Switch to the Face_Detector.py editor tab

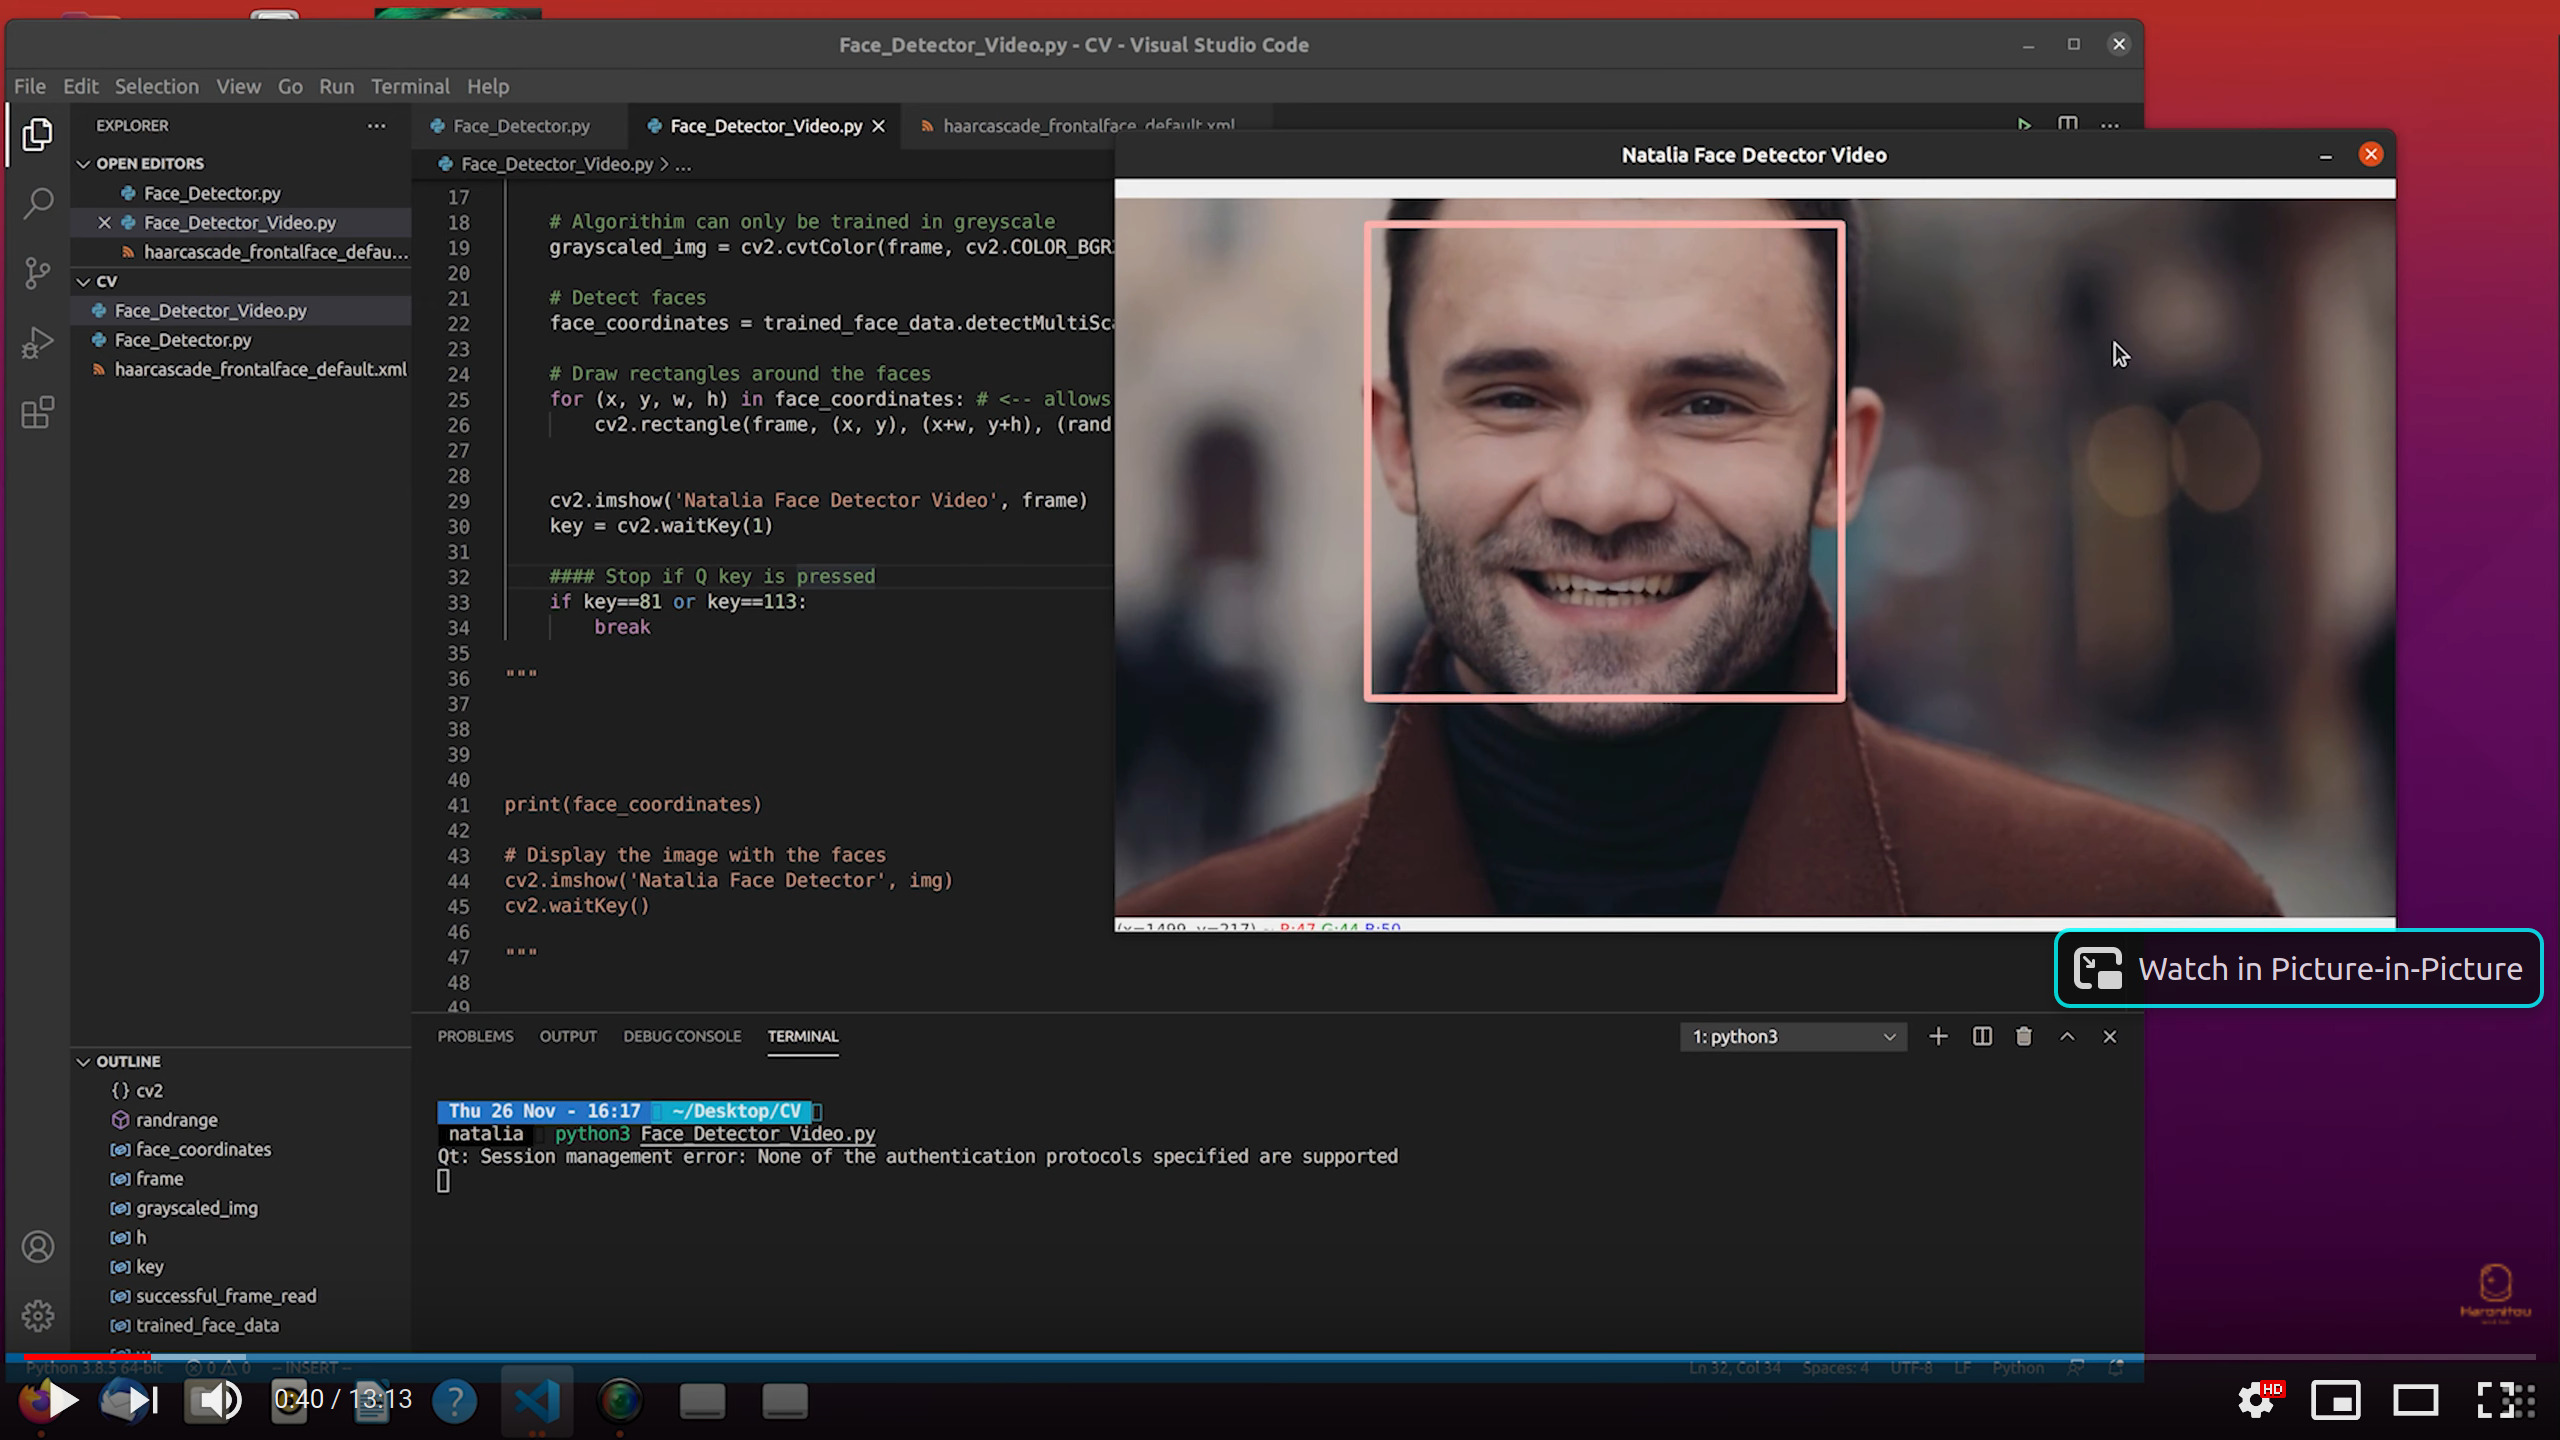[x=520, y=126]
